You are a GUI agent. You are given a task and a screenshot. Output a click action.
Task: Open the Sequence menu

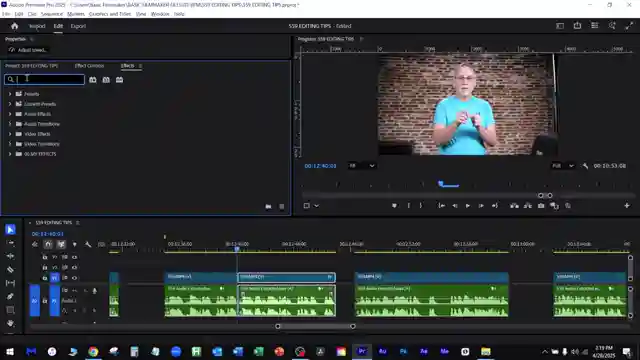[x=52, y=14]
